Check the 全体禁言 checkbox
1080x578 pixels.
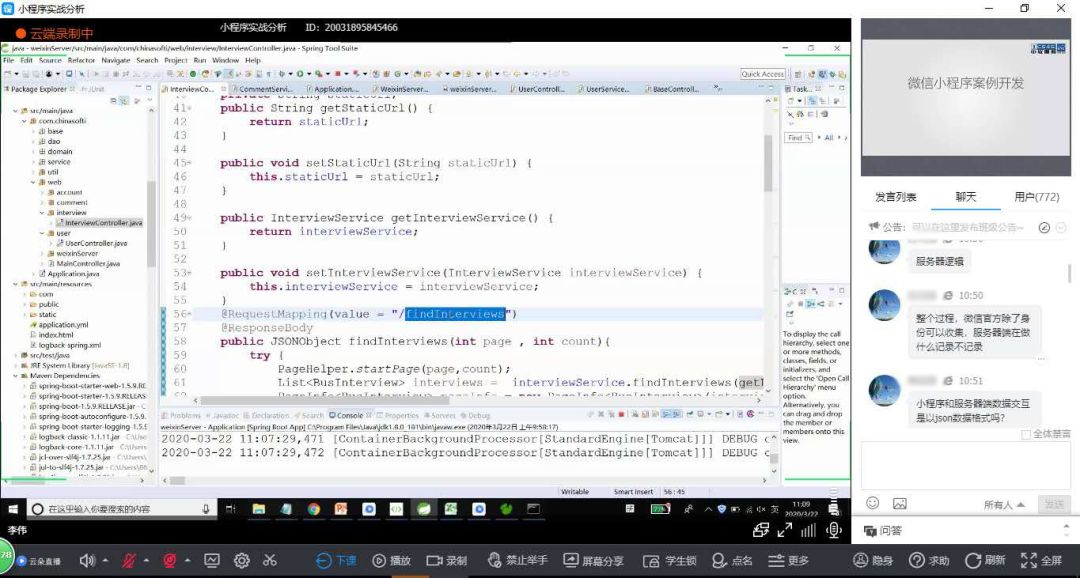pos(1026,435)
